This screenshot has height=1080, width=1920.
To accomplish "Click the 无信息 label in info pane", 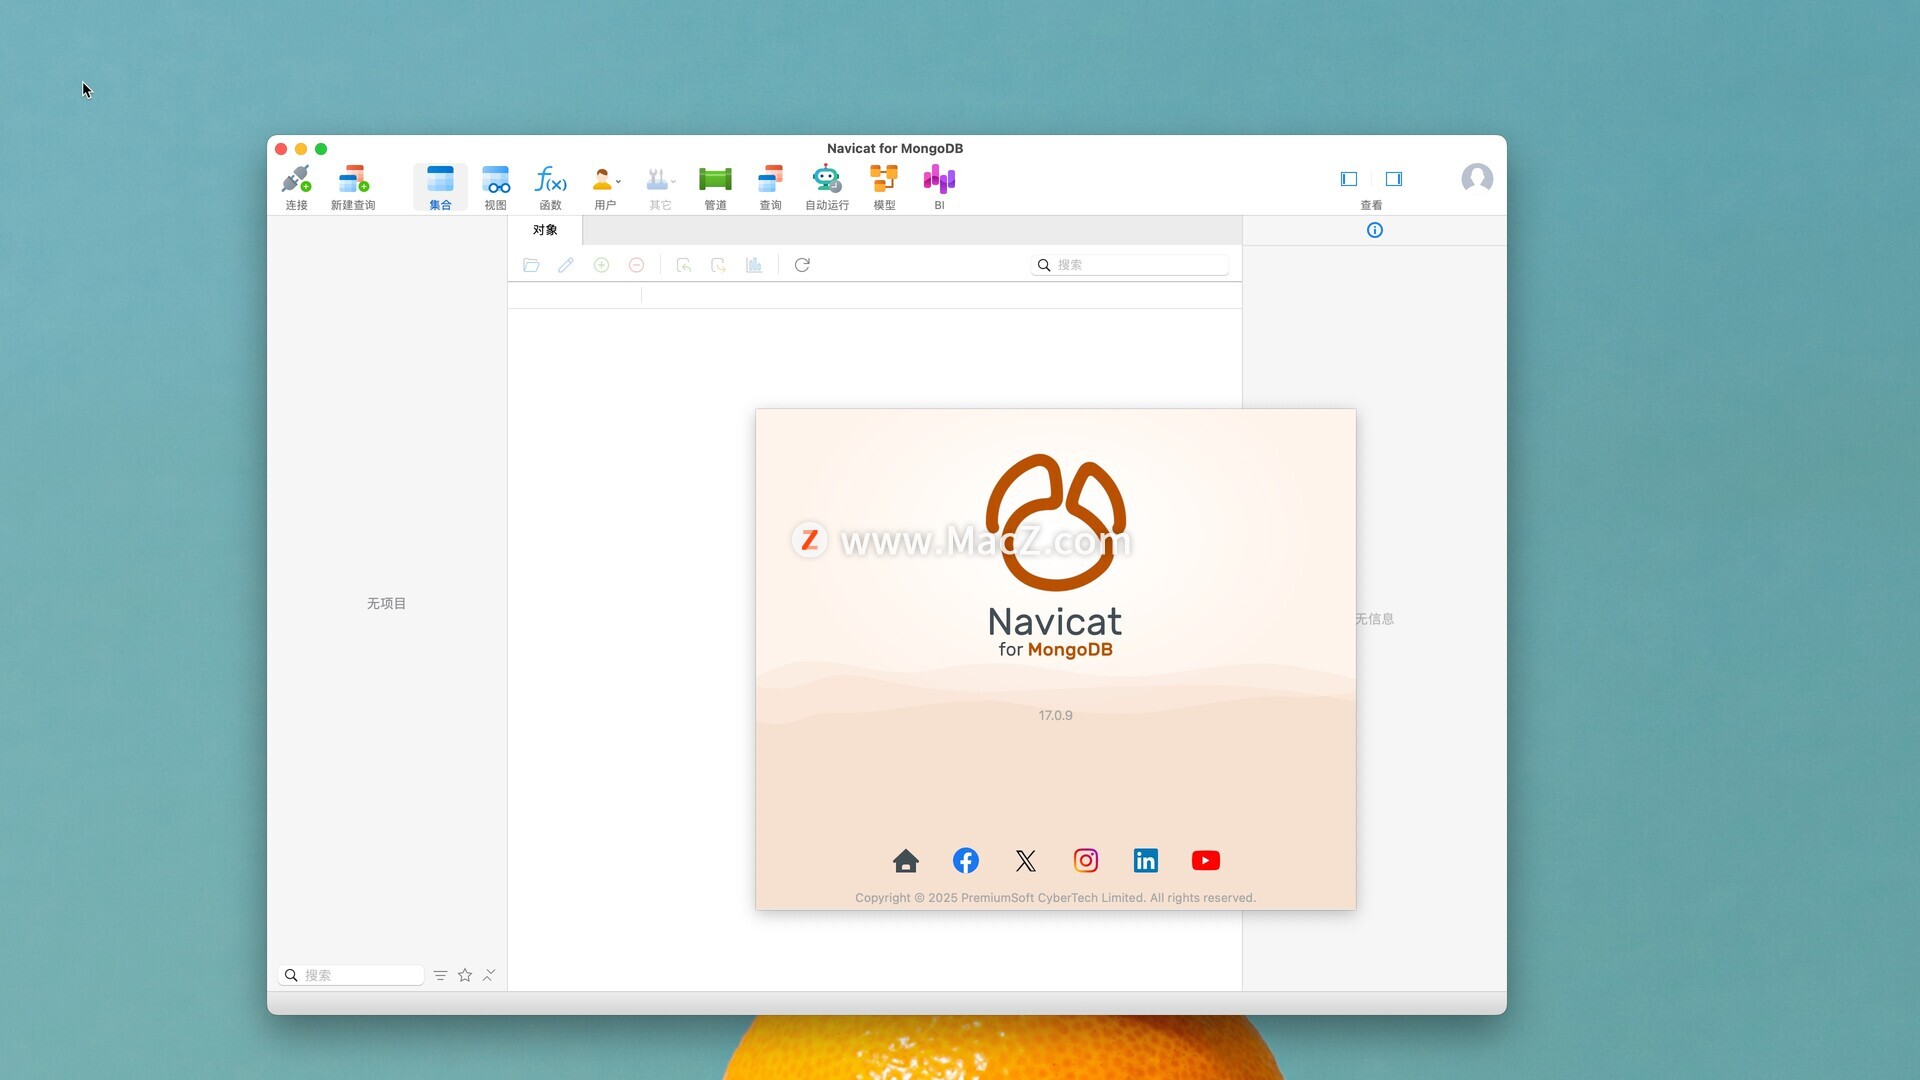I will click(x=1375, y=619).
